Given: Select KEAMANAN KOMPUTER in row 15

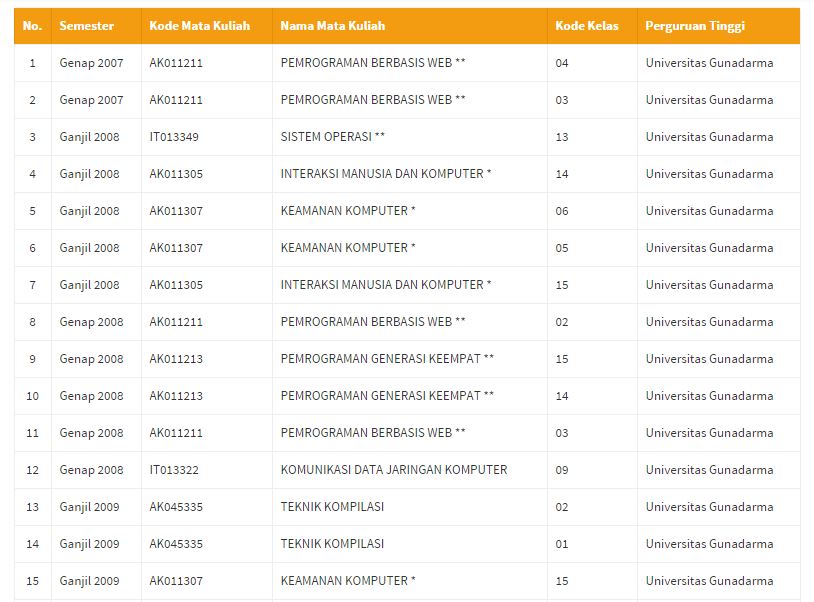Looking at the screenshot, I should point(348,581).
